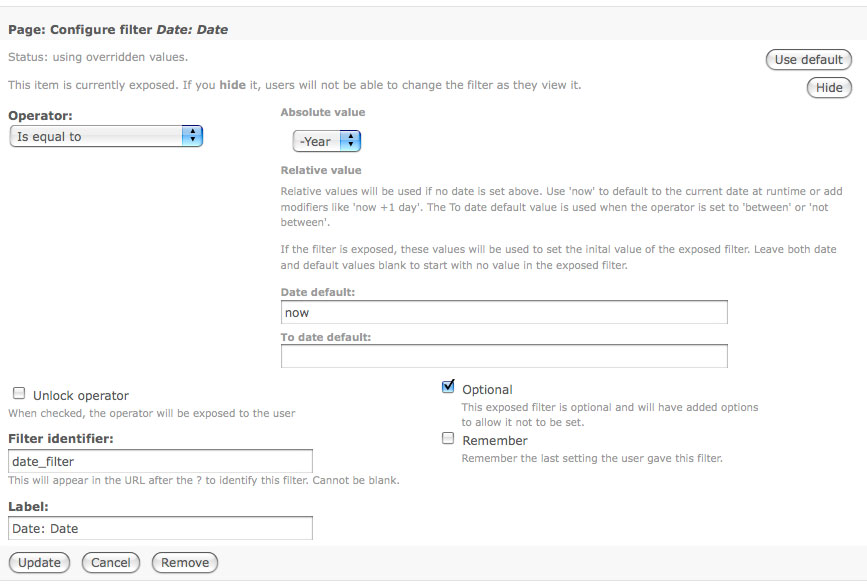Click the 'Filter identifier:' label text
Image resolution: width=867 pixels, height=588 pixels.
click(x=60, y=439)
